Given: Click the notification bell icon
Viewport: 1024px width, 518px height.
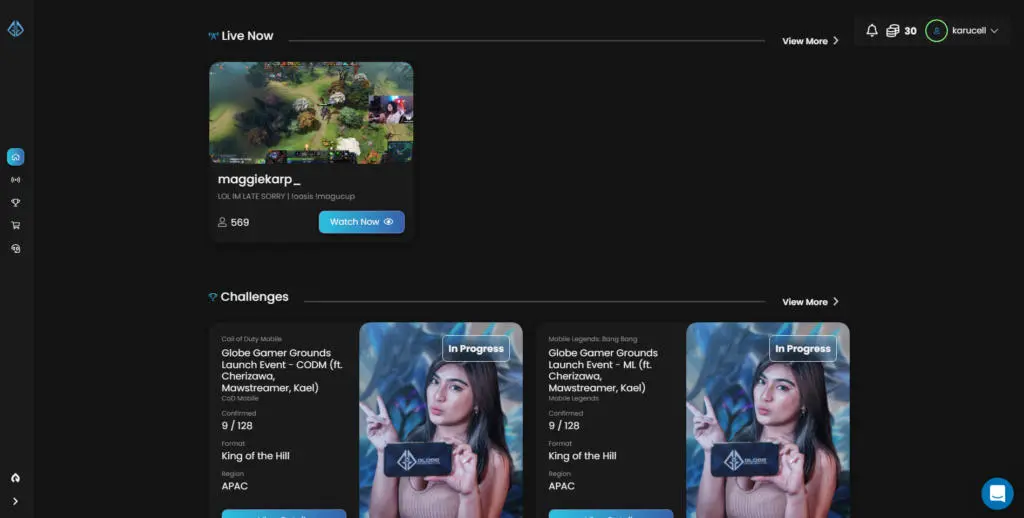Looking at the screenshot, I should point(872,30).
